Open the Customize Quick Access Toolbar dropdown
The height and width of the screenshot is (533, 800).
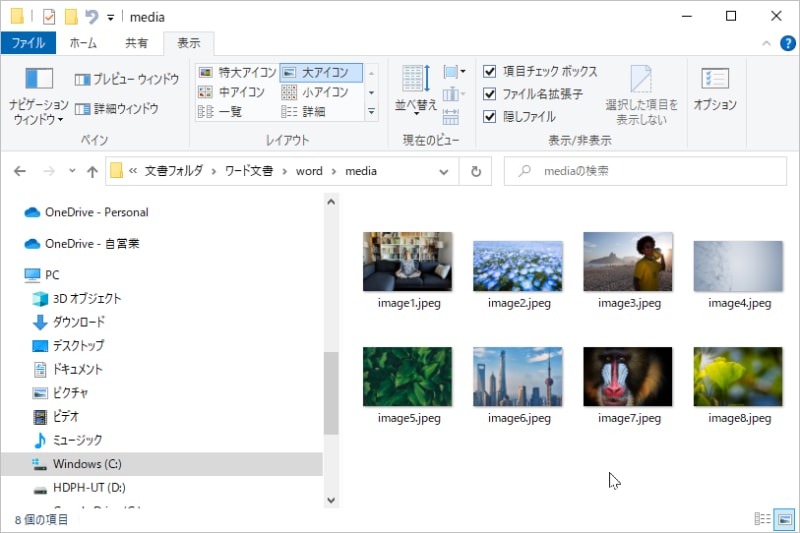coord(110,18)
